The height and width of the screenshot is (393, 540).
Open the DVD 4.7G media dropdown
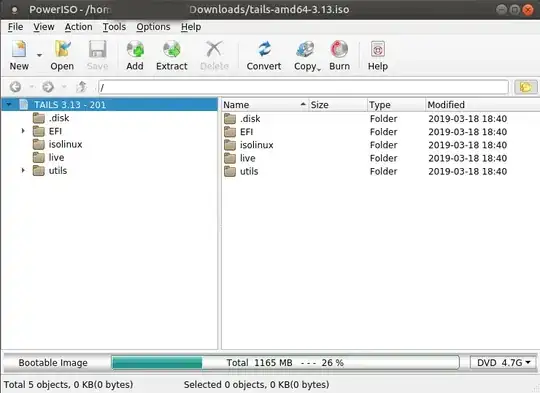pyautogui.click(x=503, y=363)
